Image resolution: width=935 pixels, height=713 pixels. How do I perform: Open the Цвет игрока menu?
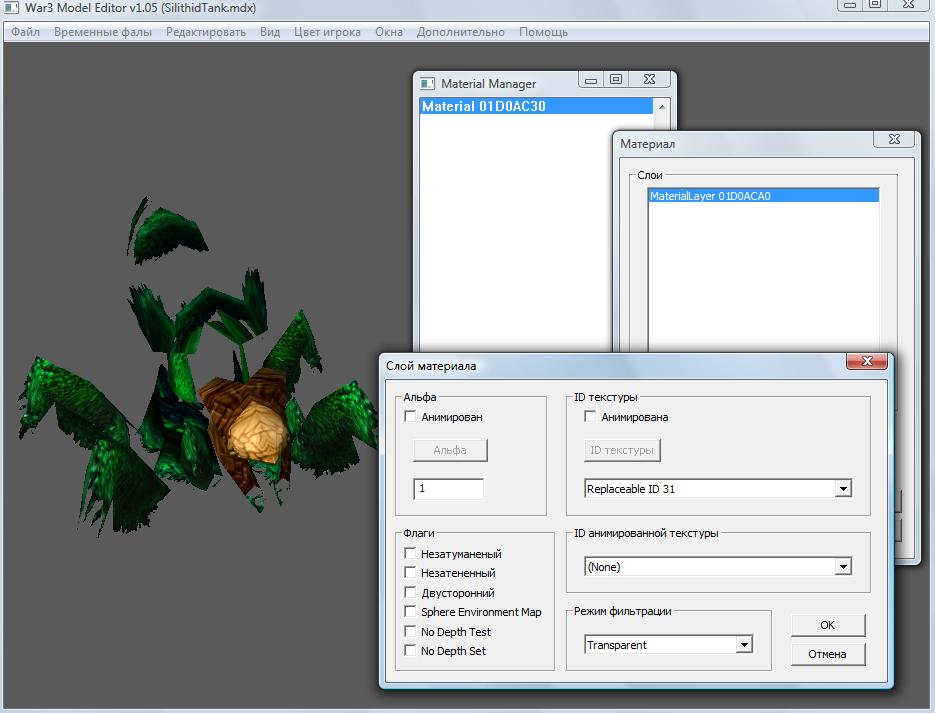[327, 32]
